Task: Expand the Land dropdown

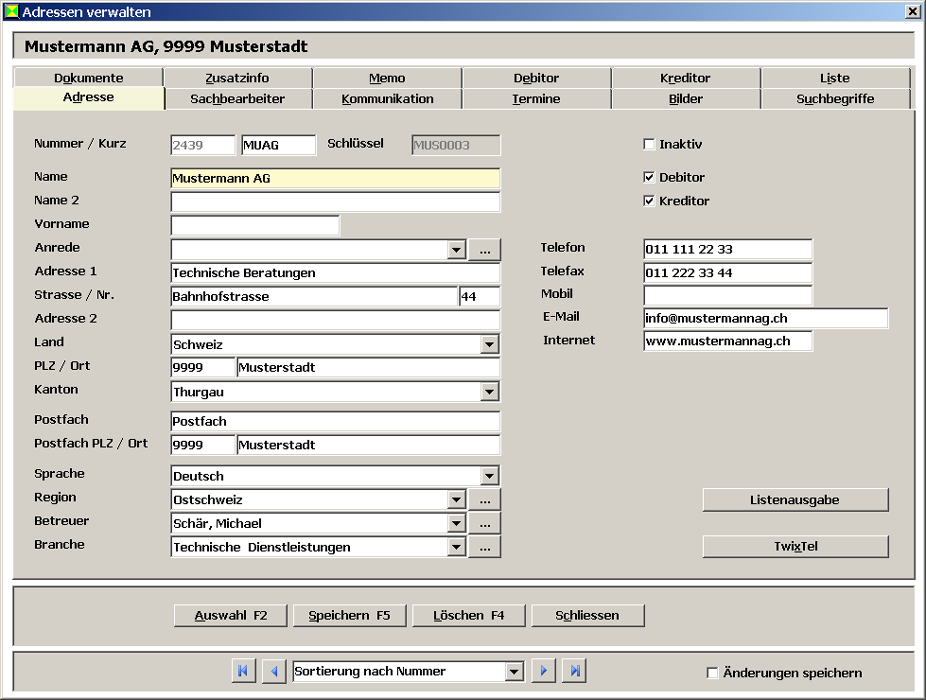Action: click(489, 345)
